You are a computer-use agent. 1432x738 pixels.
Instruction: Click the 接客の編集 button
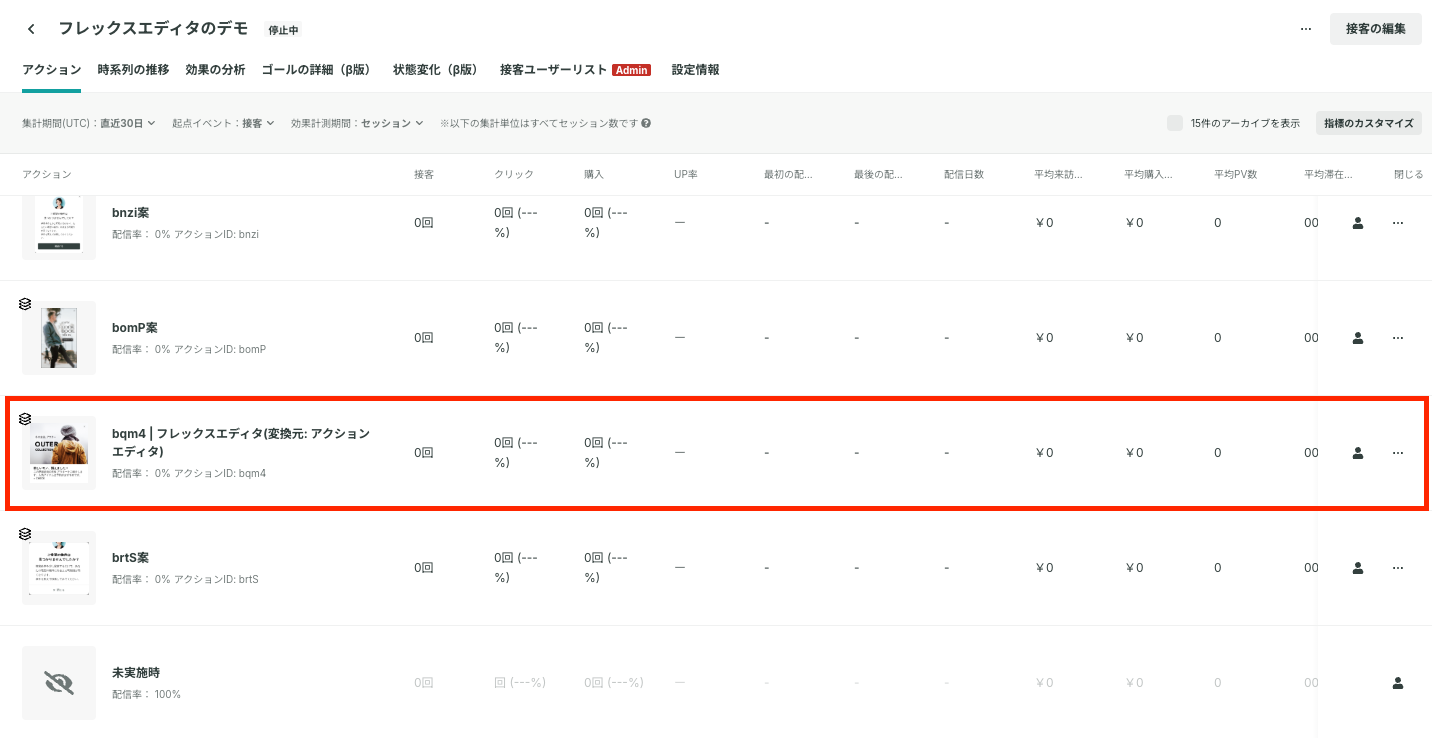pyautogui.click(x=1375, y=29)
